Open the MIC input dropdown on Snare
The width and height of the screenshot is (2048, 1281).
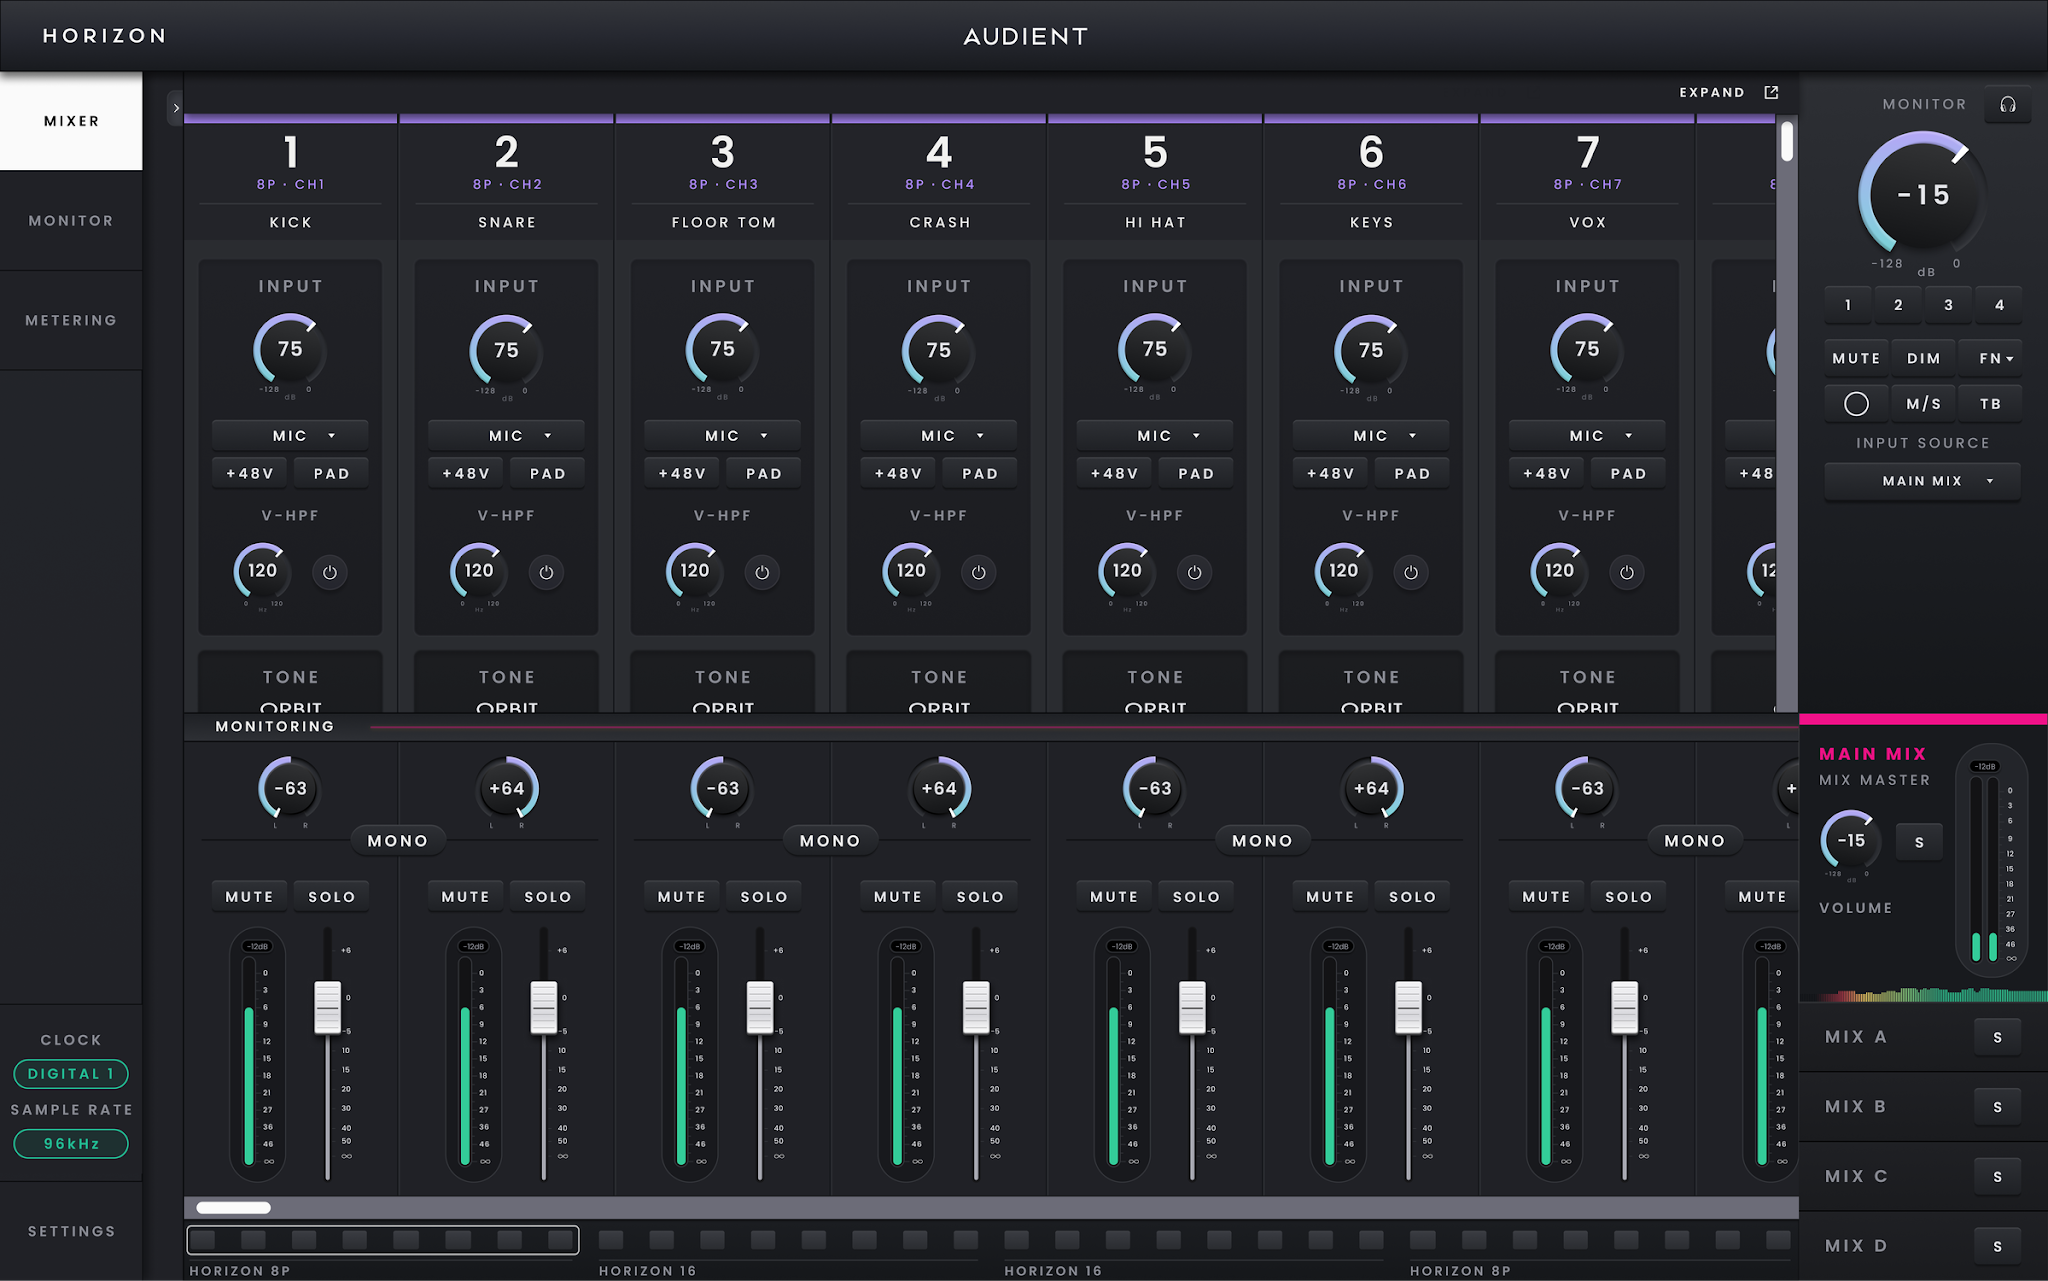[506, 436]
